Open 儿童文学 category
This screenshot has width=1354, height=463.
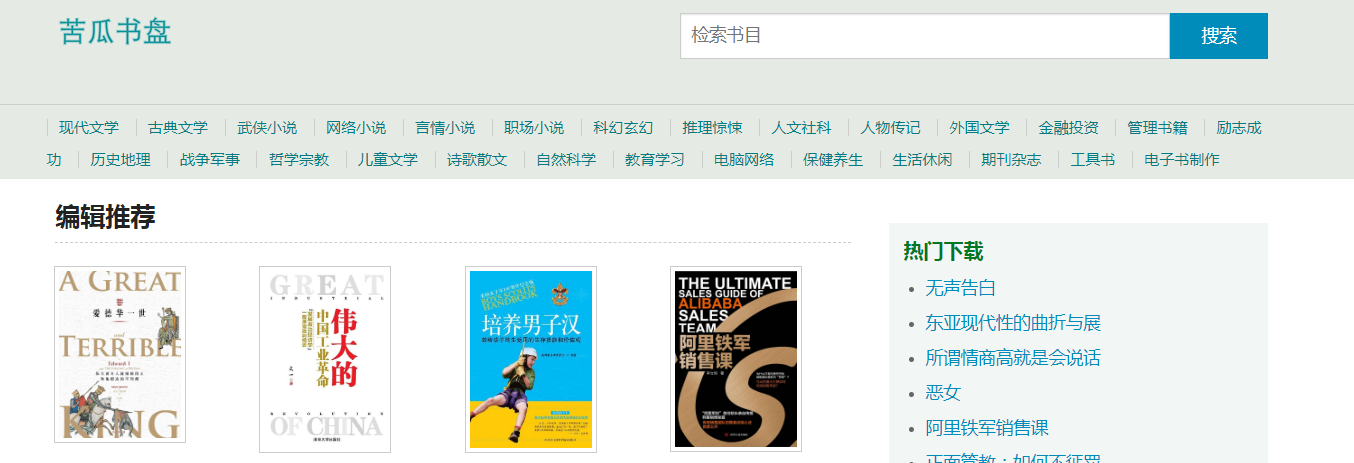coord(388,160)
